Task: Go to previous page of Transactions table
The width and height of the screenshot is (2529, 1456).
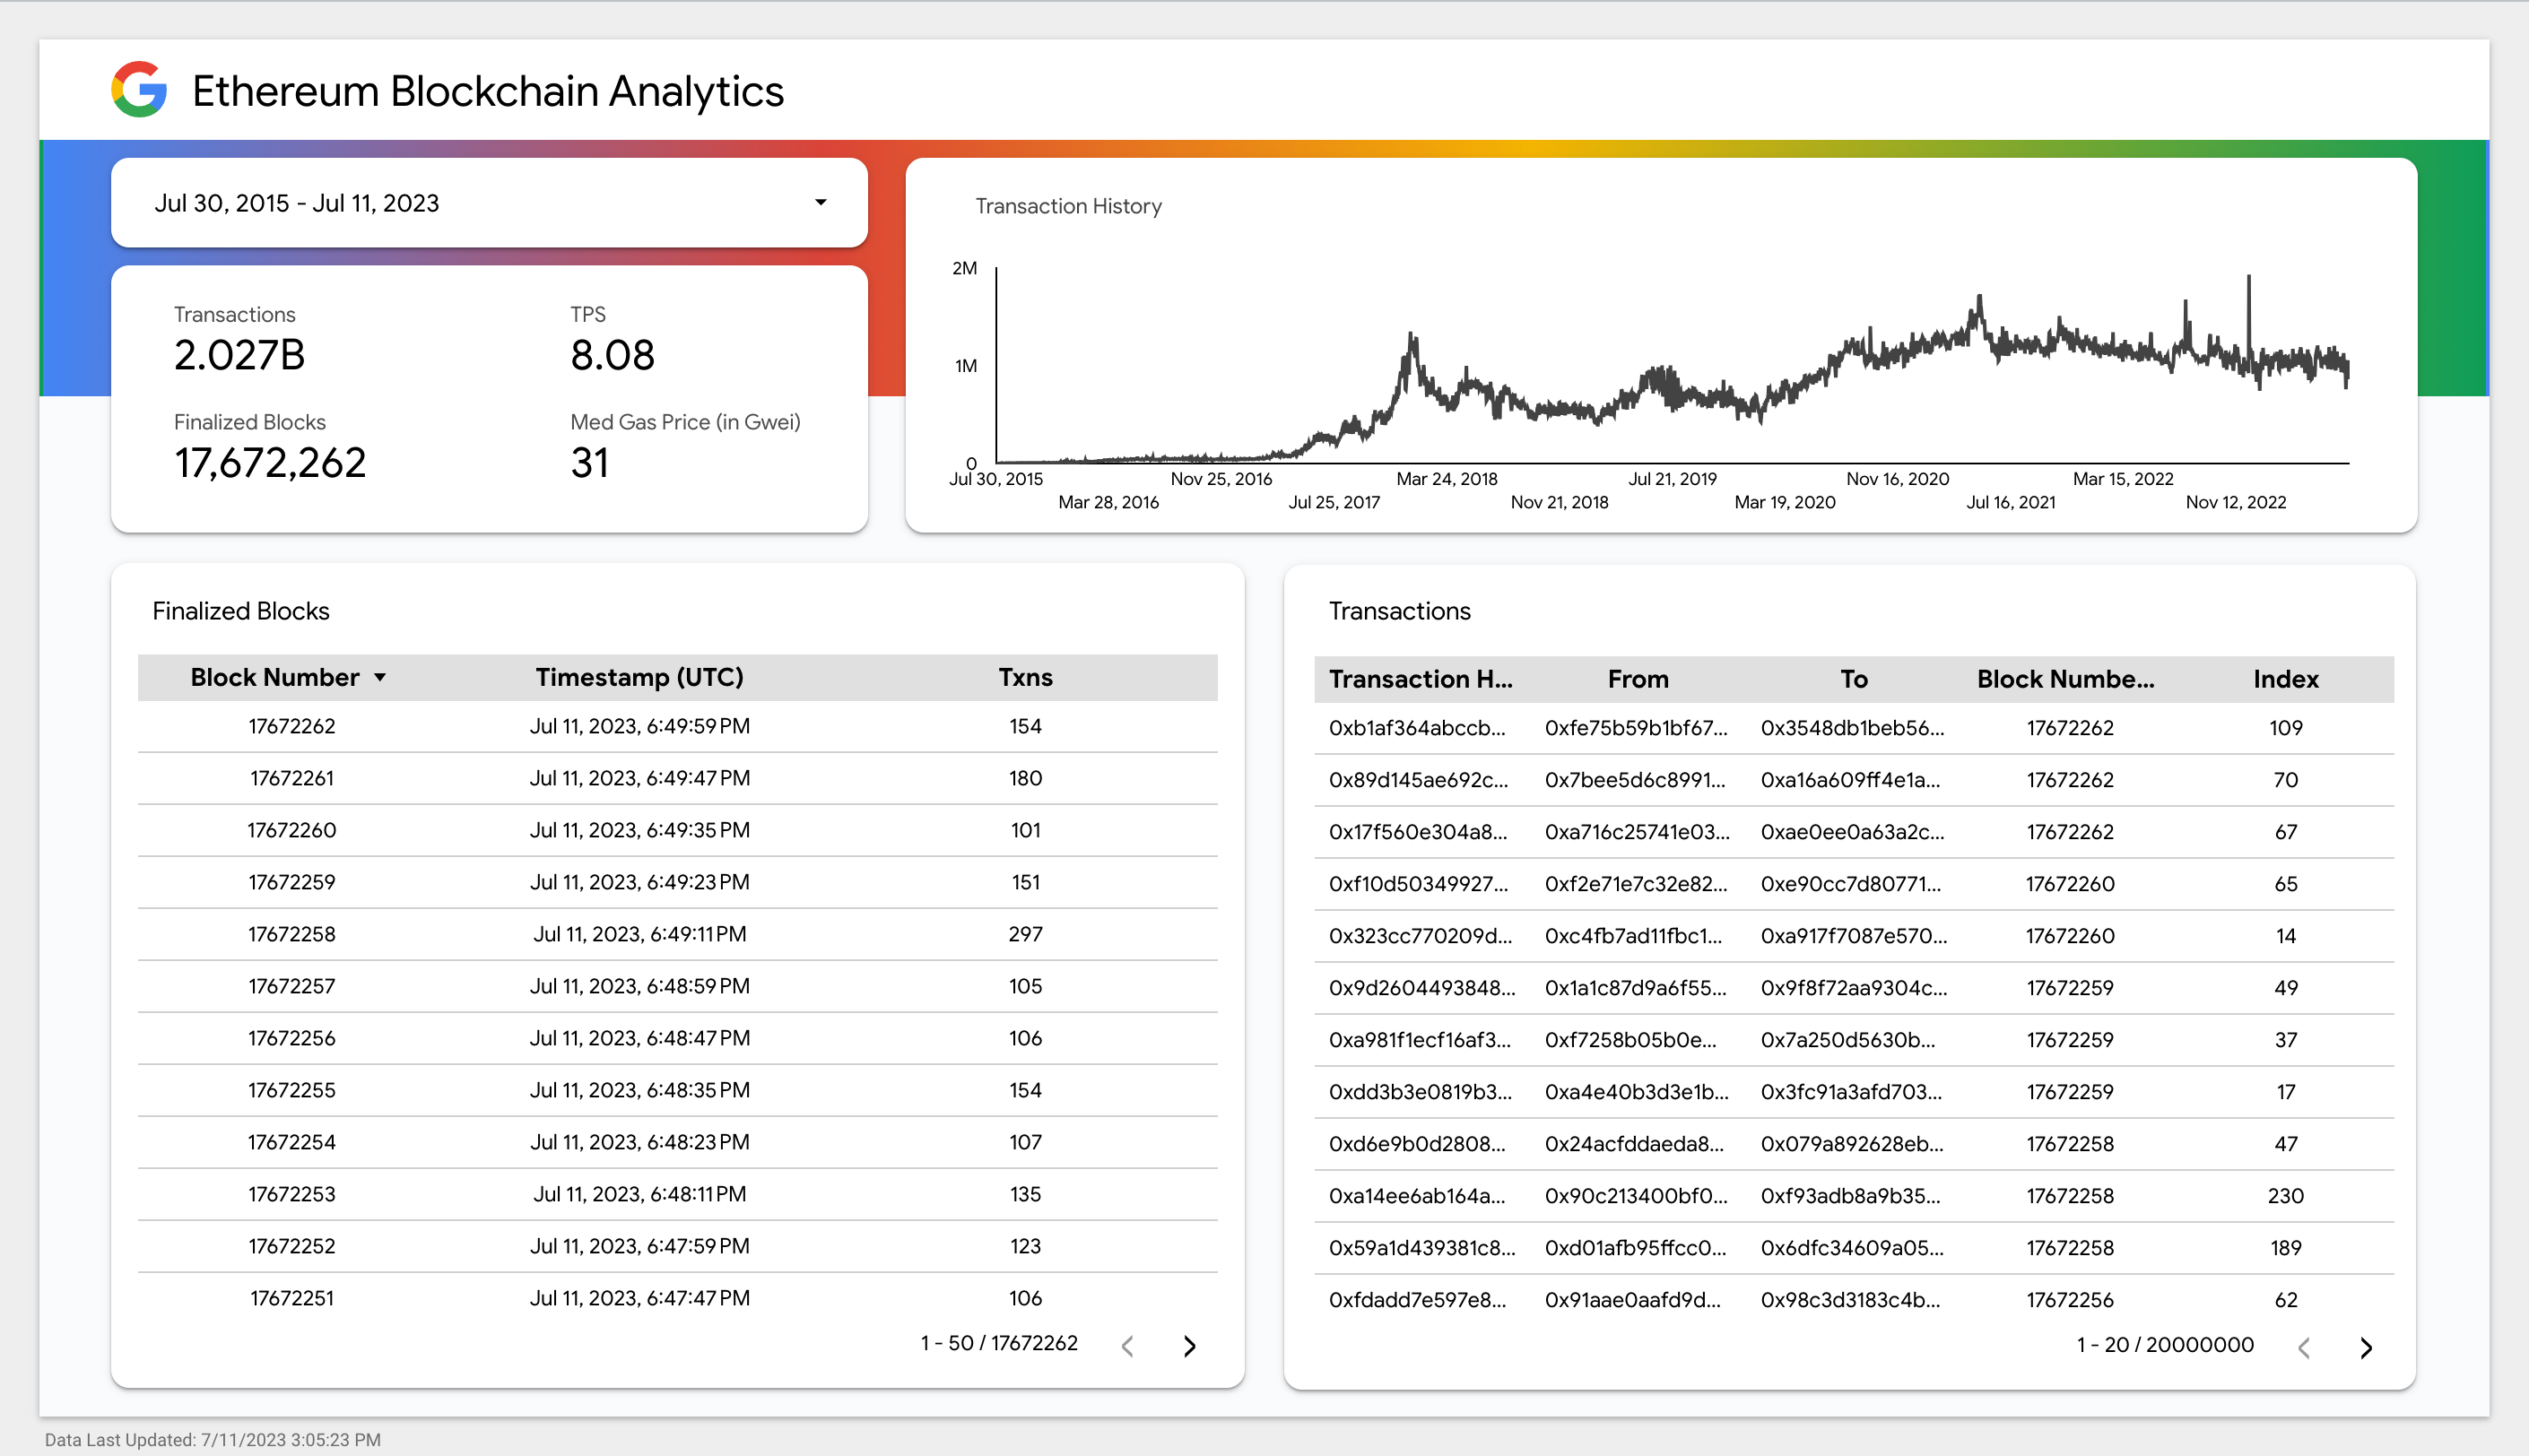Action: click(x=2304, y=1348)
